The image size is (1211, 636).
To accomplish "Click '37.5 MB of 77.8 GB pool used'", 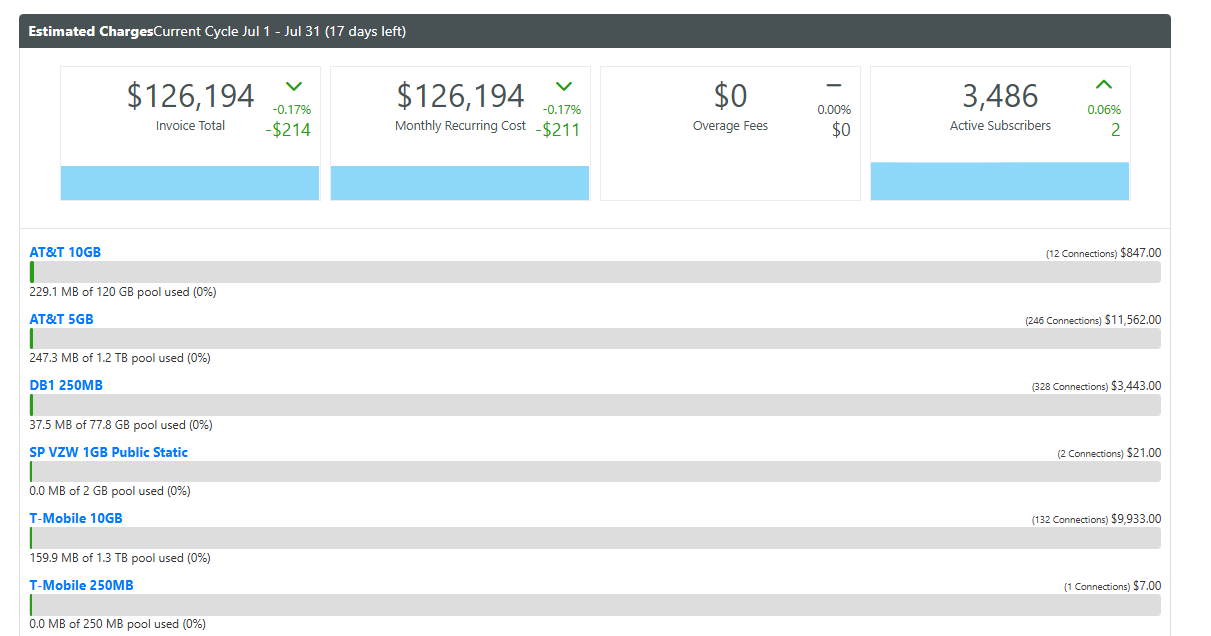I will (121, 425).
